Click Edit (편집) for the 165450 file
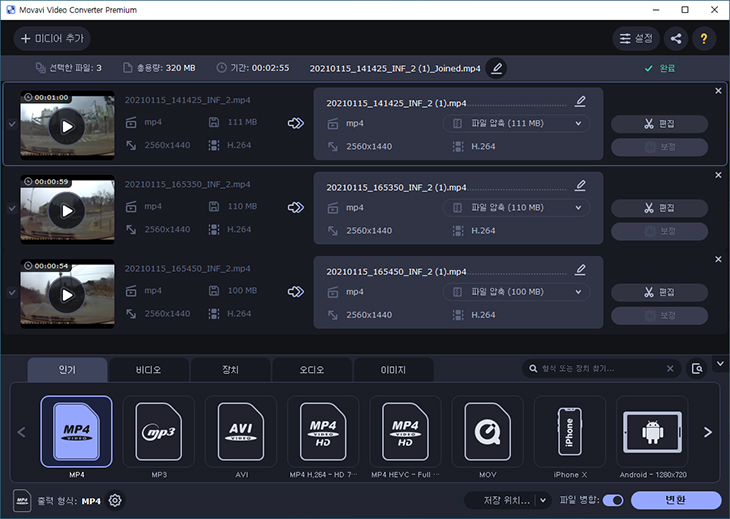 [659, 292]
